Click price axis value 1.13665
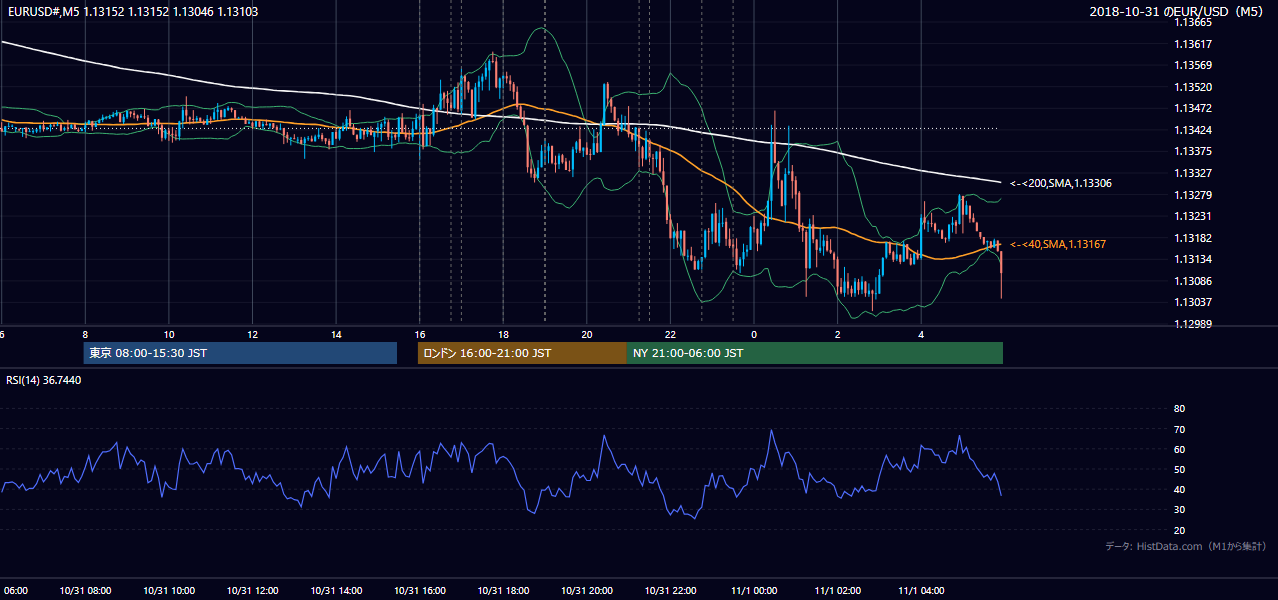The width and height of the screenshot is (1278, 600). point(1195,22)
